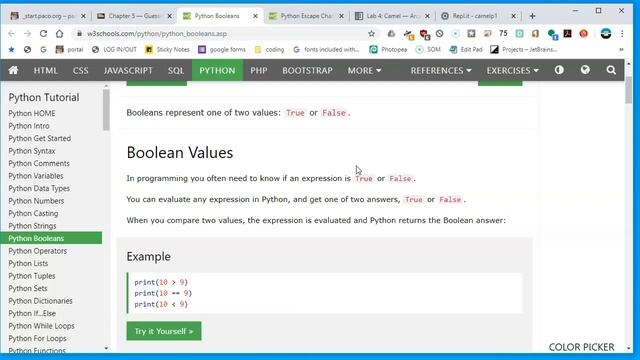Open the coding bookmarks folder
This screenshot has height=360, width=640.
point(269,49)
